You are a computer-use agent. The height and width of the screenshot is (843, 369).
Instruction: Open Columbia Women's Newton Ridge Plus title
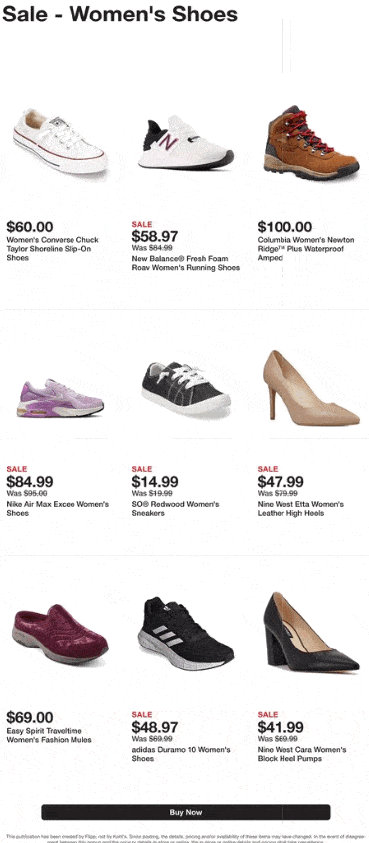click(x=306, y=249)
